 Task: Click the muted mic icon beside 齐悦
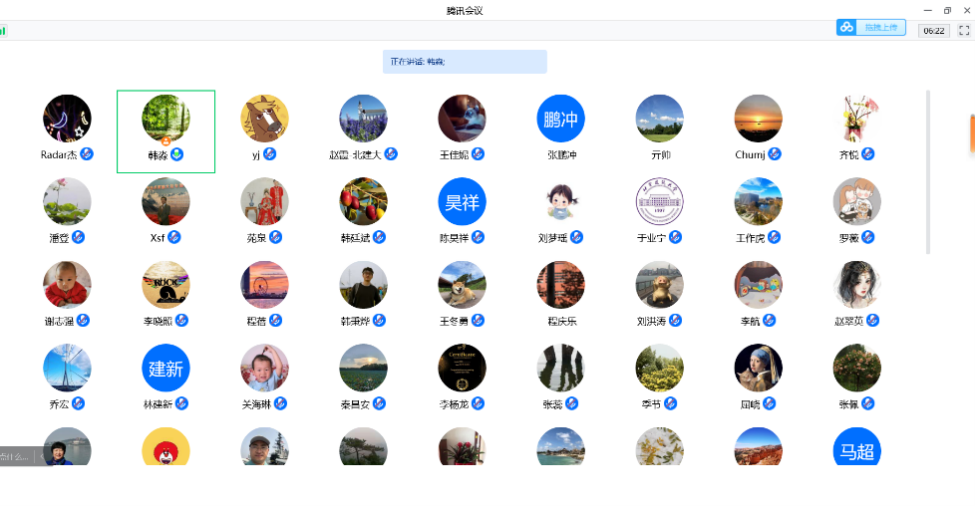pyautogui.click(x=868, y=154)
